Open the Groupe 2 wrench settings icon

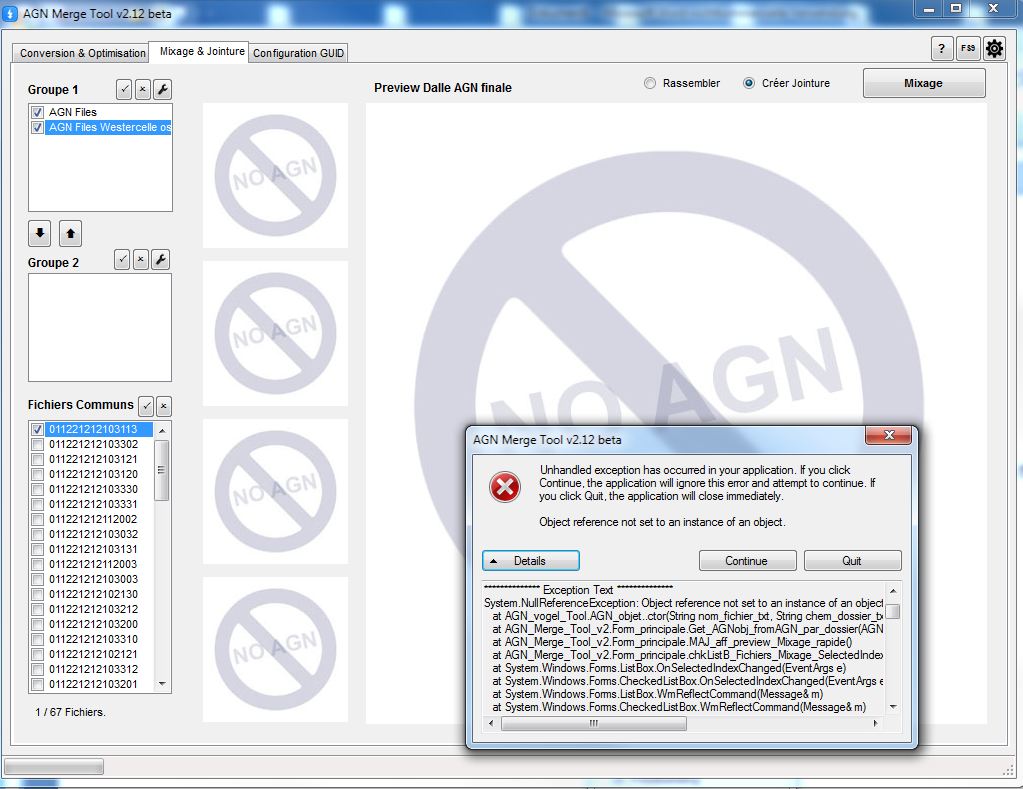(160, 260)
